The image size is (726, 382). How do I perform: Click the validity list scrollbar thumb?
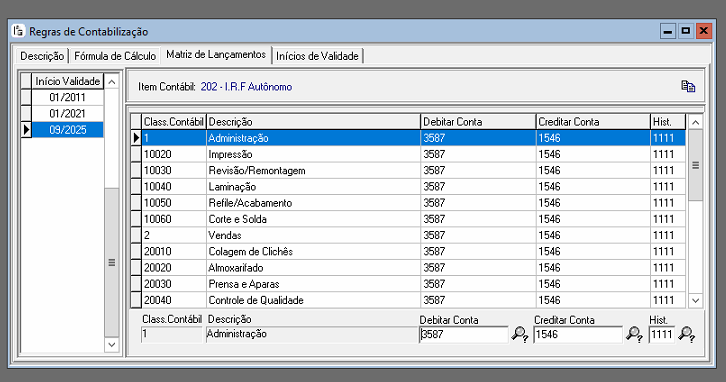pos(112,262)
